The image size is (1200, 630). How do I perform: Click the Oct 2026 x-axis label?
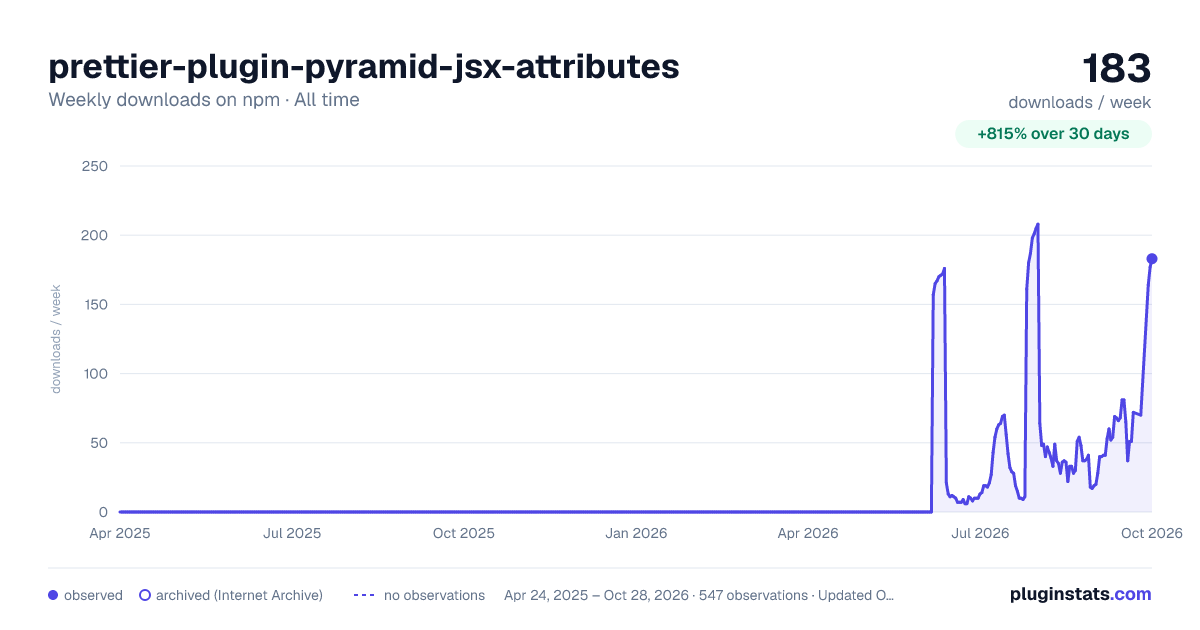click(1151, 533)
